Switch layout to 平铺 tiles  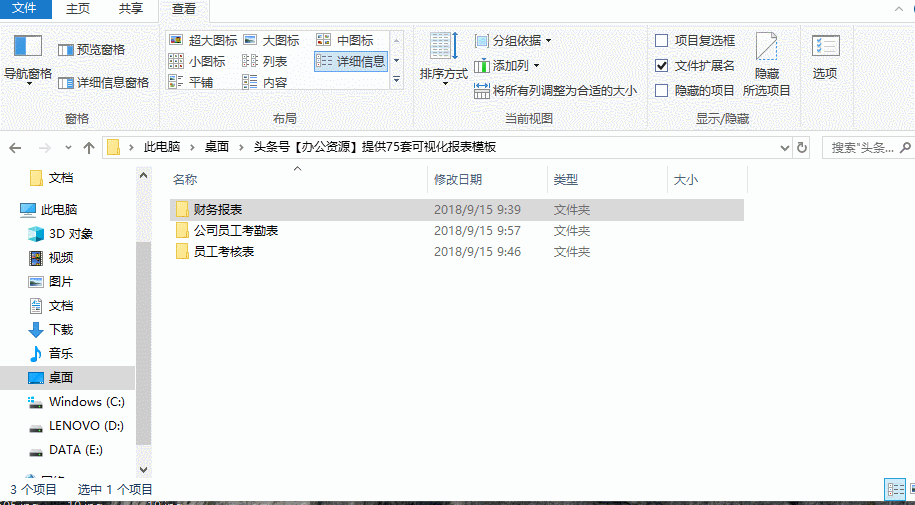tap(191, 82)
